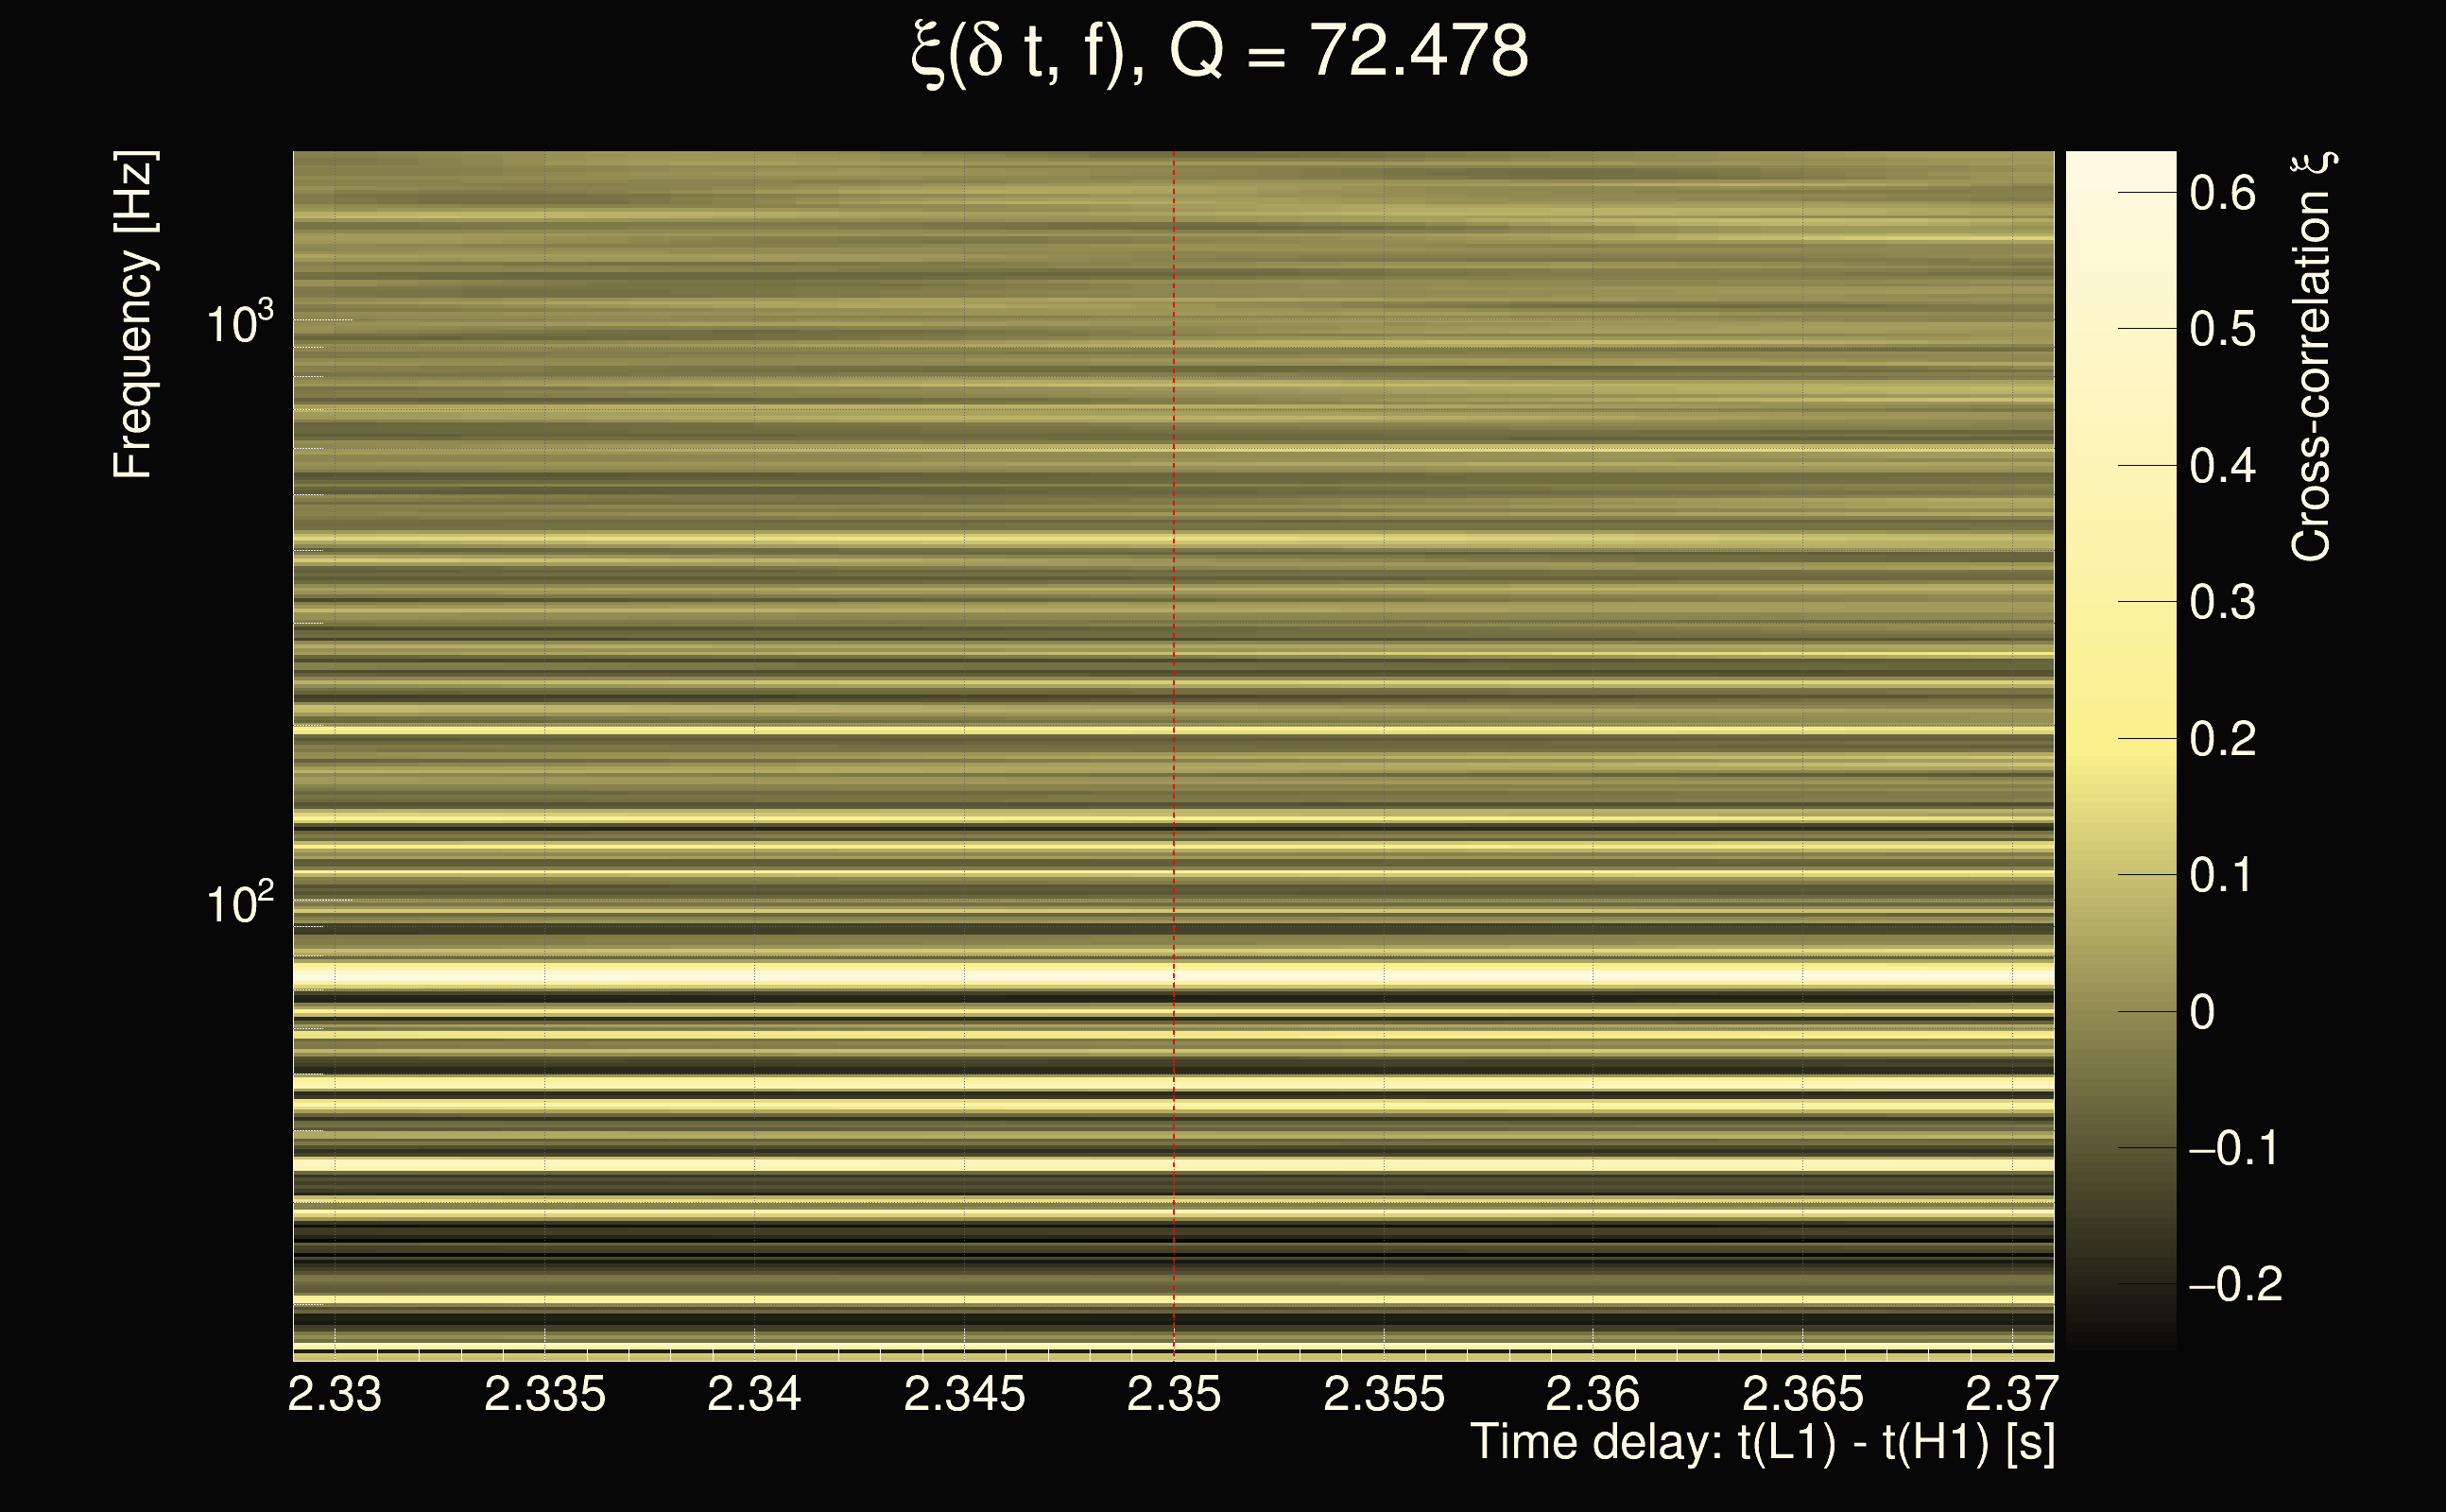The width and height of the screenshot is (2446, 1512).
Task: Click the 2.34 time delay tick label
Action: pyautogui.click(x=753, y=1394)
